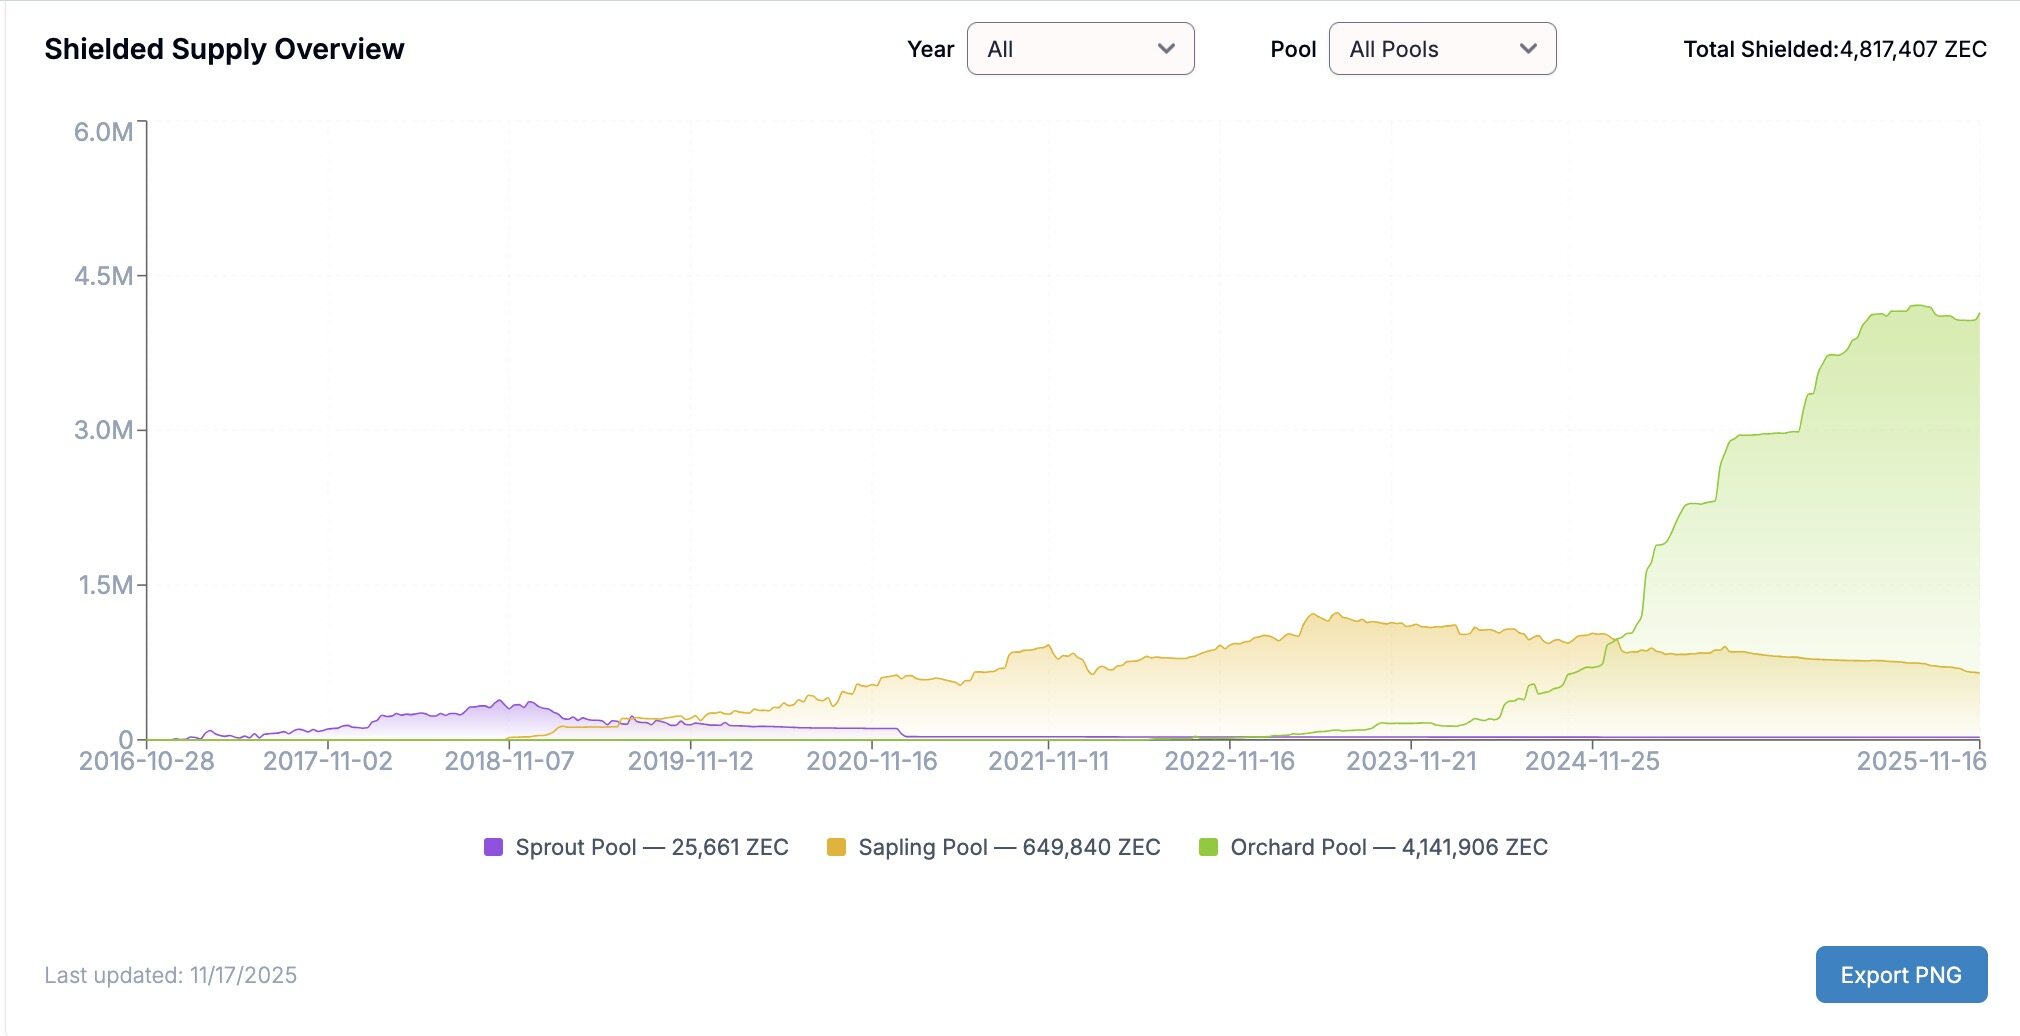Screen dimensions: 2020x1036
Task: Click the 2025-11-16 x-axis date label
Action: 1920,761
